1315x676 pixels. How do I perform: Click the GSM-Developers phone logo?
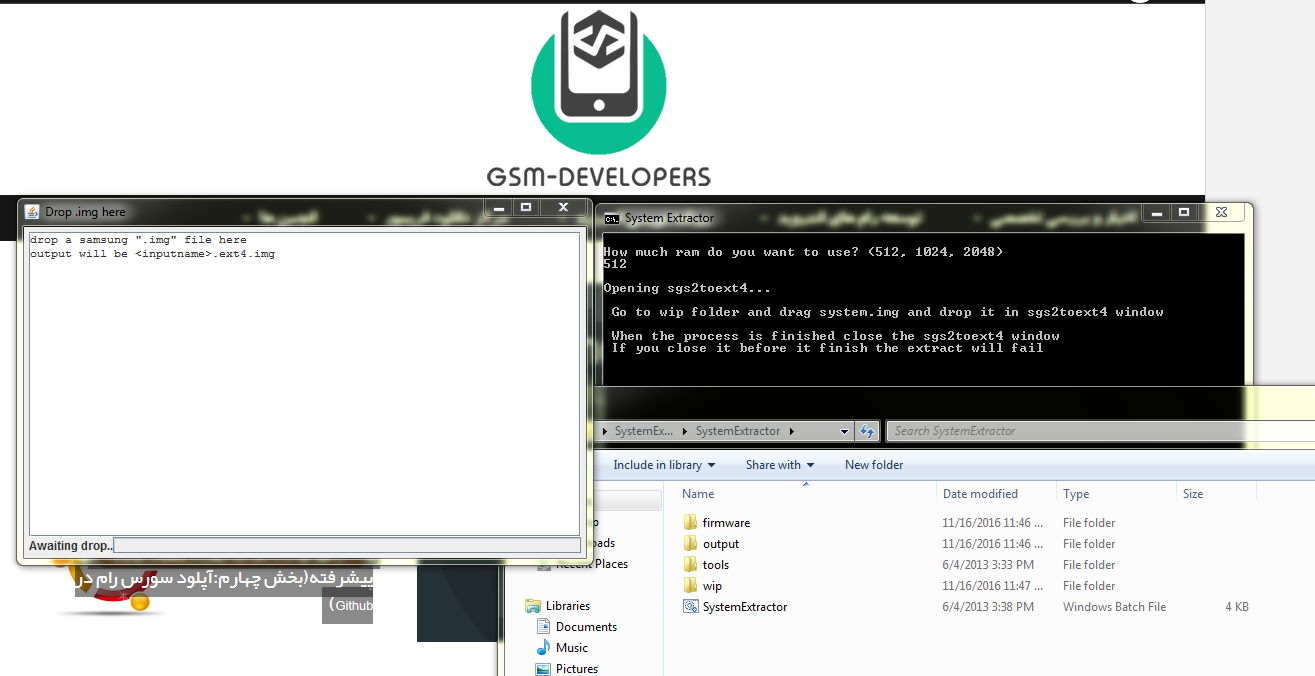[599, 82]
